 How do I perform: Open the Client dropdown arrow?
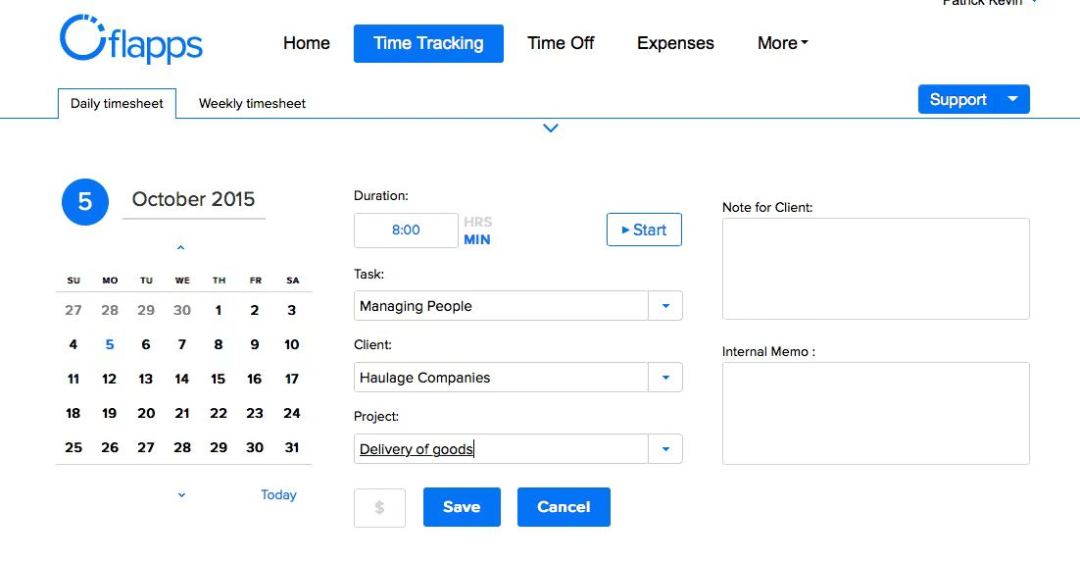click(665, 378)
